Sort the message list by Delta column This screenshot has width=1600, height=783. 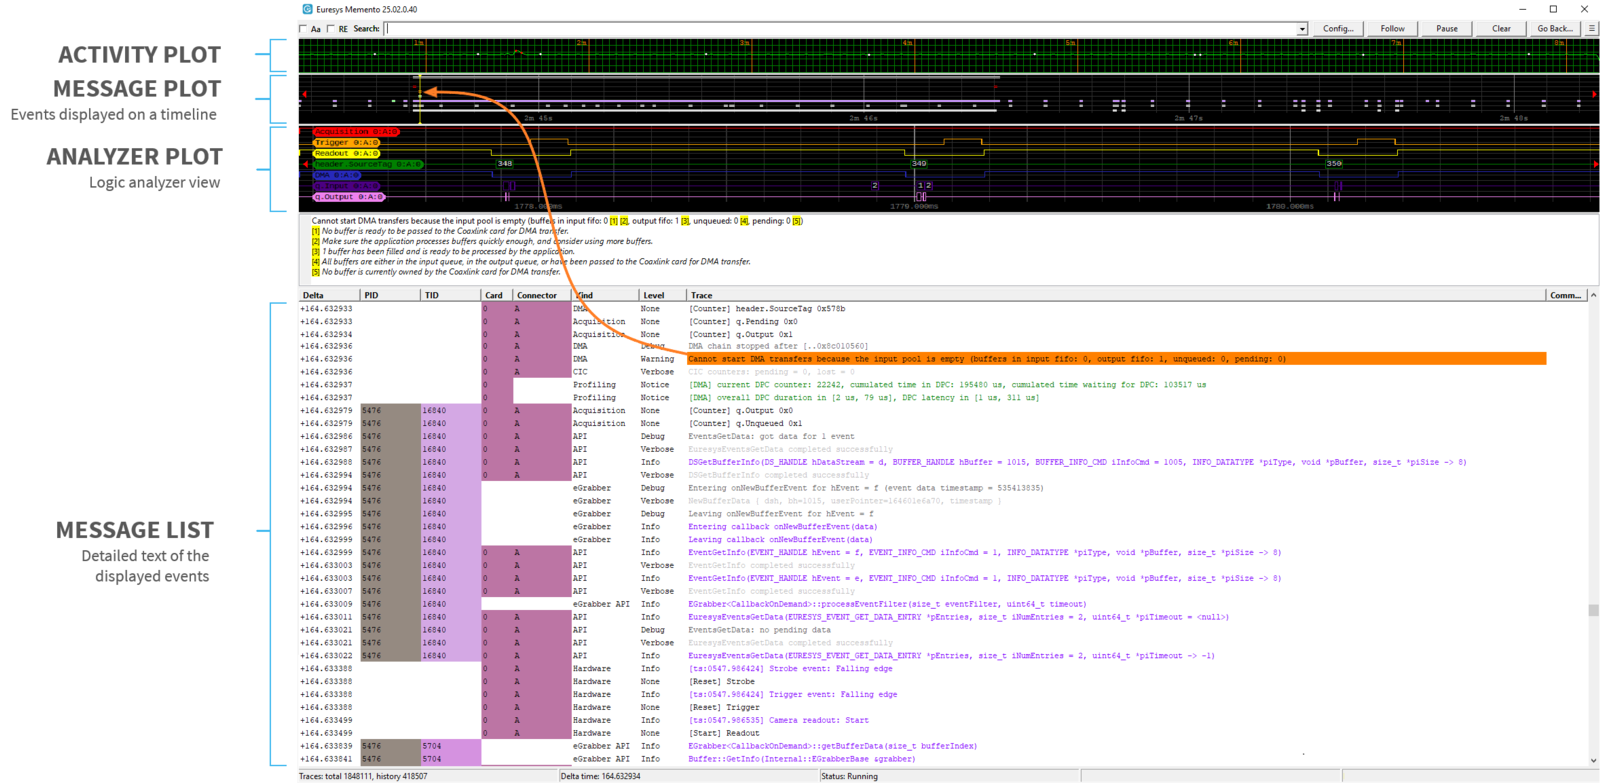330,295
